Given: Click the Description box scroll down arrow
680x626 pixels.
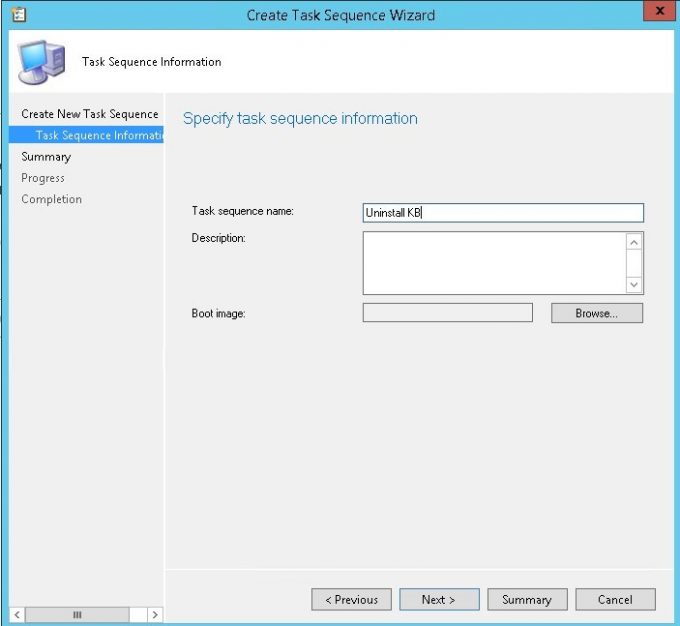Looking at the screenshot, I should [634, 285].
